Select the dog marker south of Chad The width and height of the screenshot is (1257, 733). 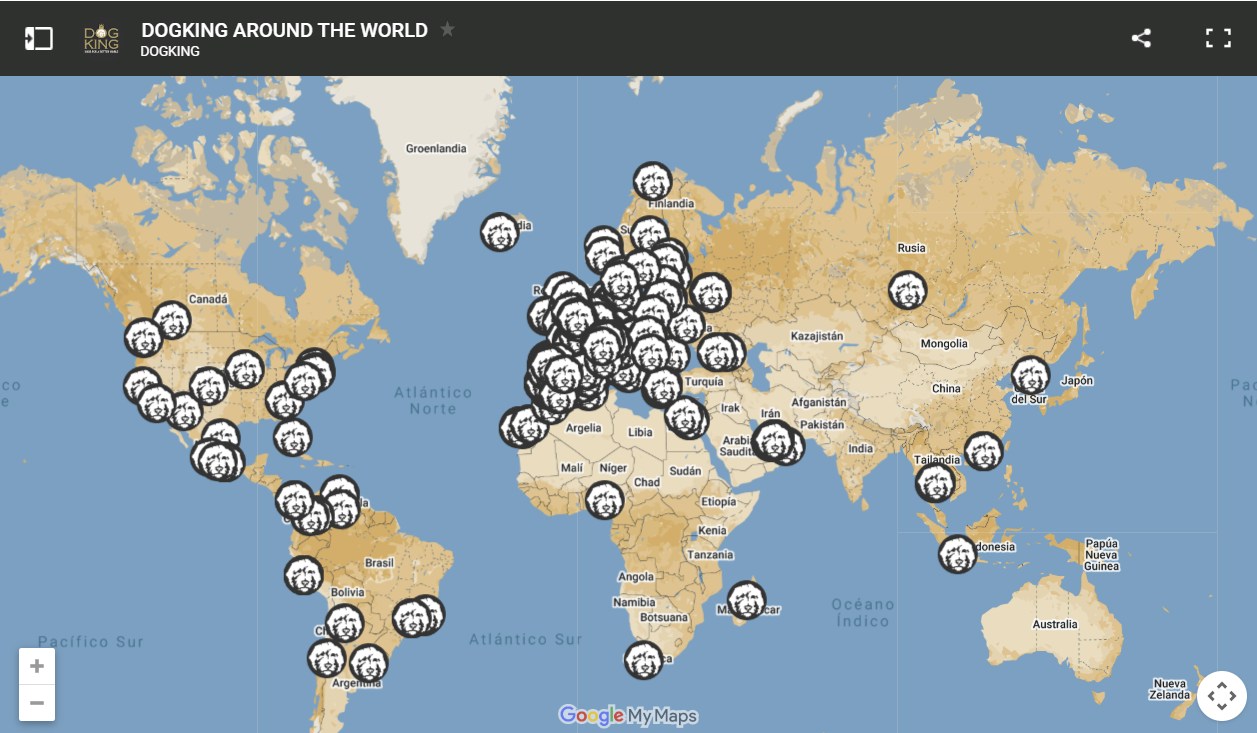coord(605,500)
